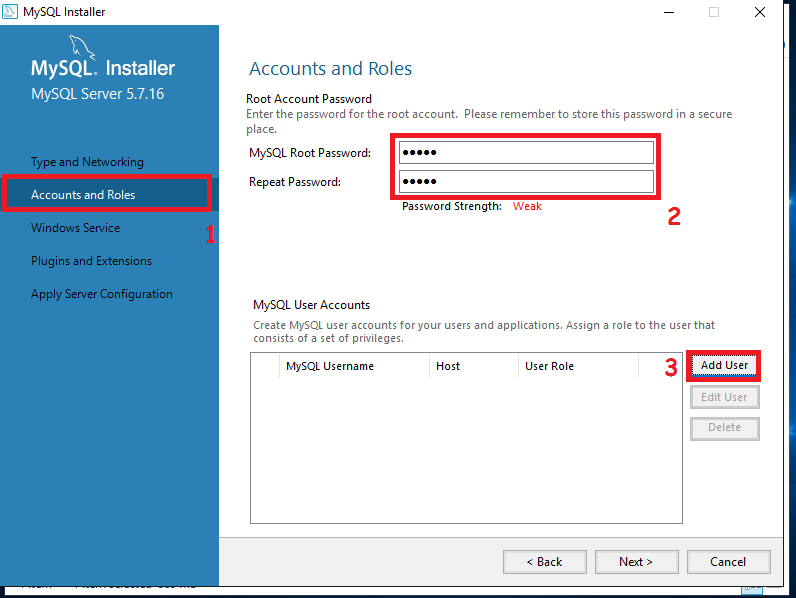Click the Weak password strength label
The width and height of the screenshot is (796, 598).
[527, 206]
